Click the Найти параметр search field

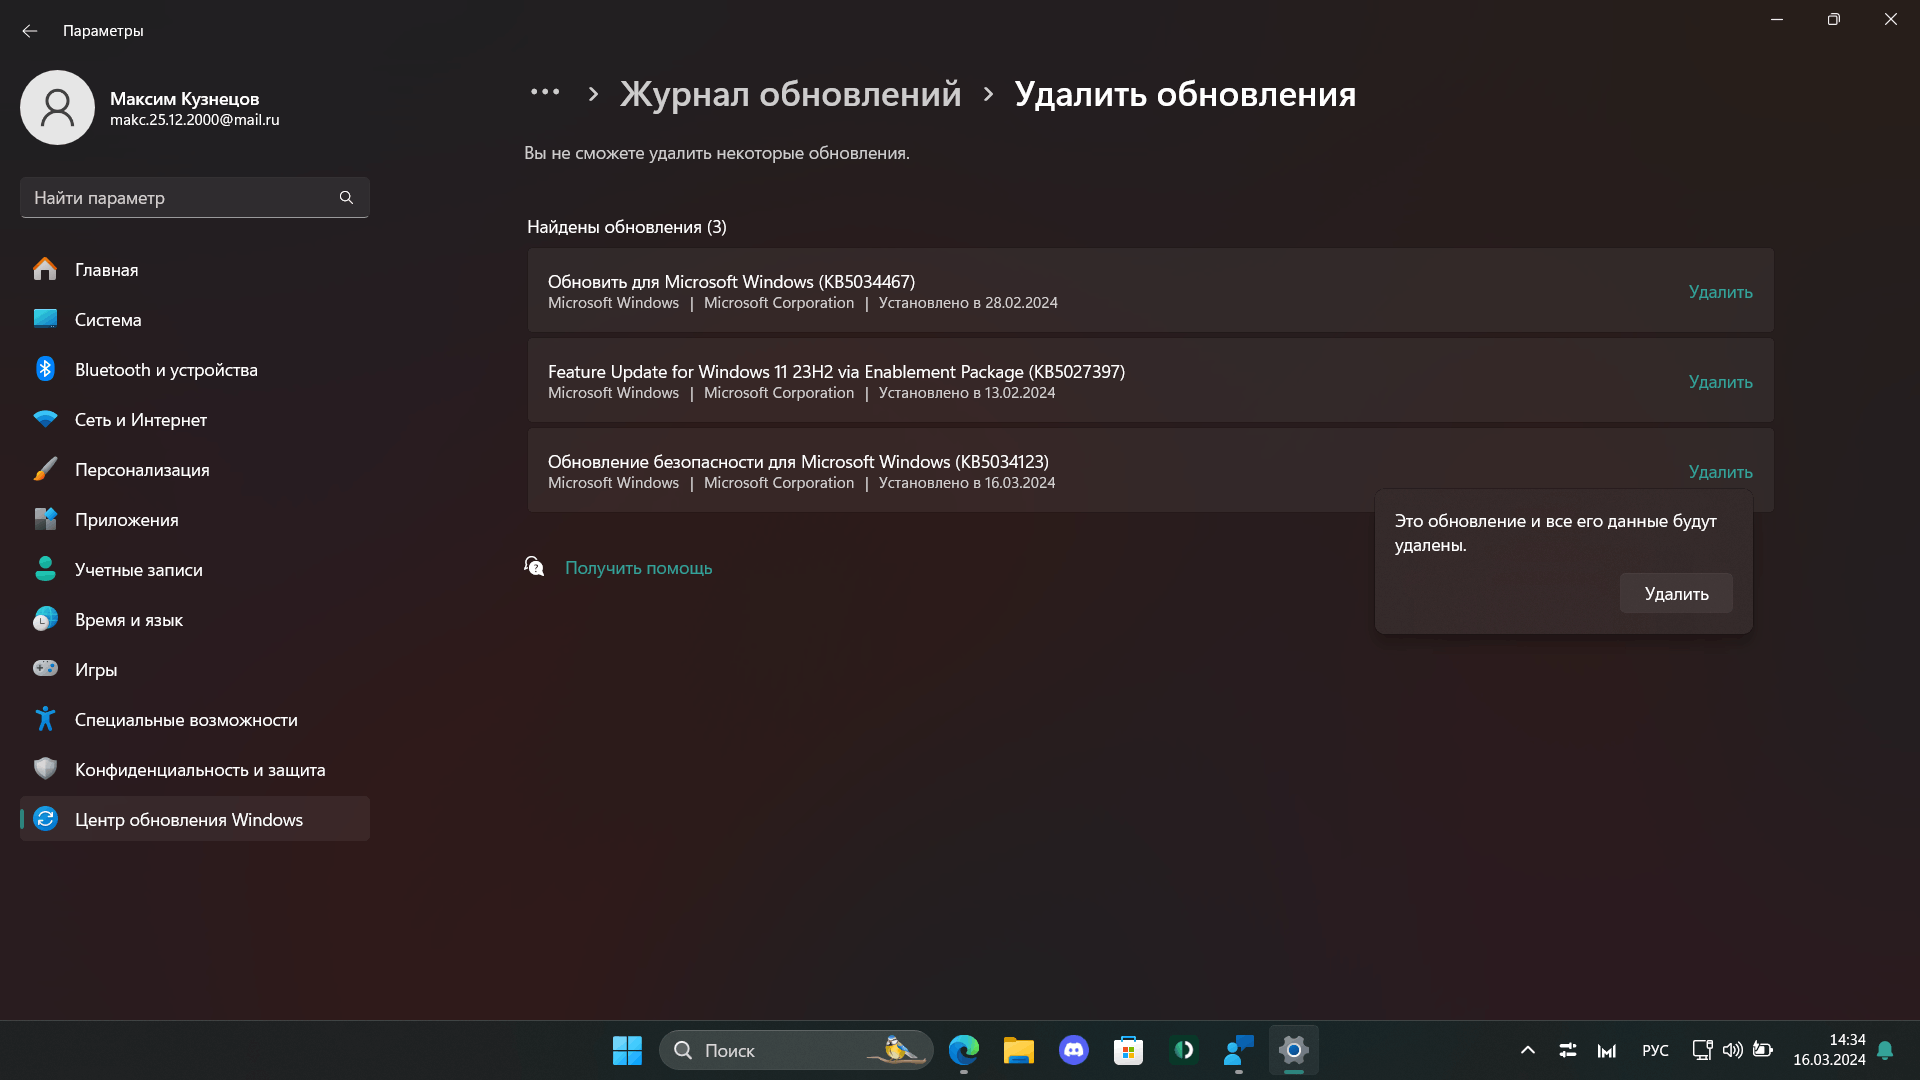[x=195, y=198]
